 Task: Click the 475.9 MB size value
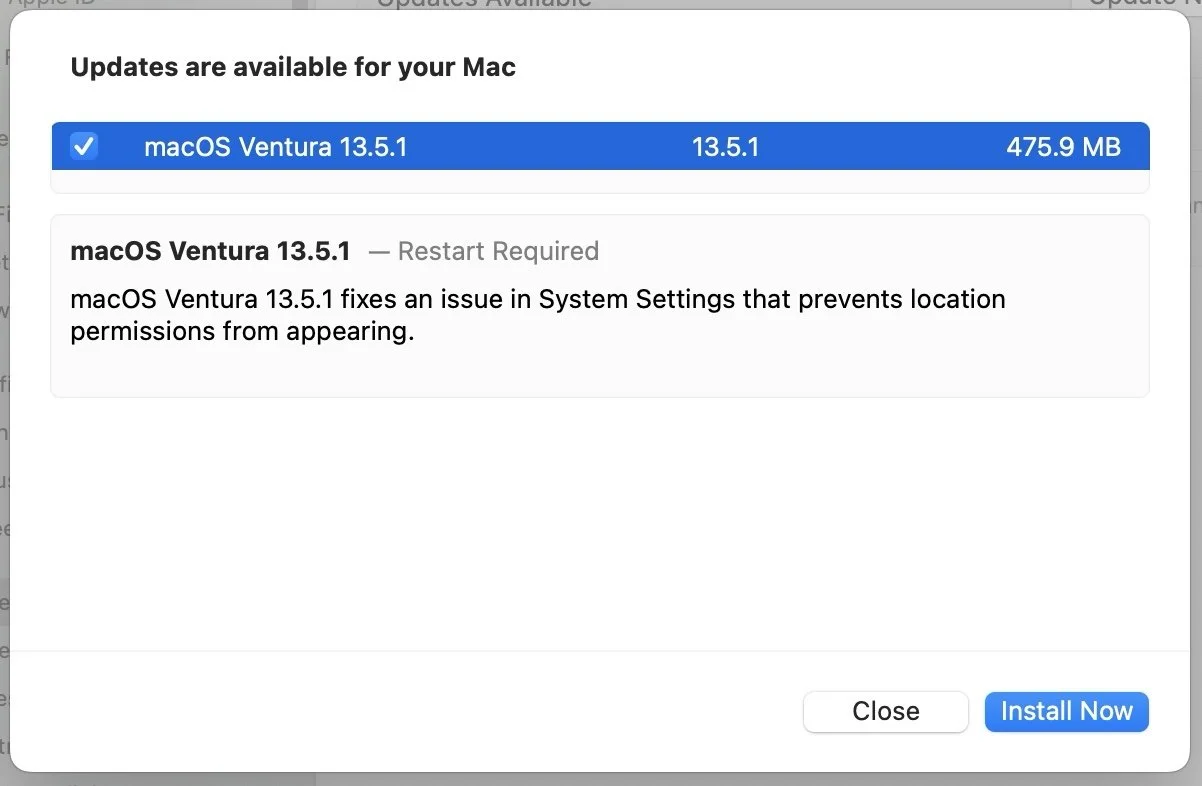[1063, 148]
